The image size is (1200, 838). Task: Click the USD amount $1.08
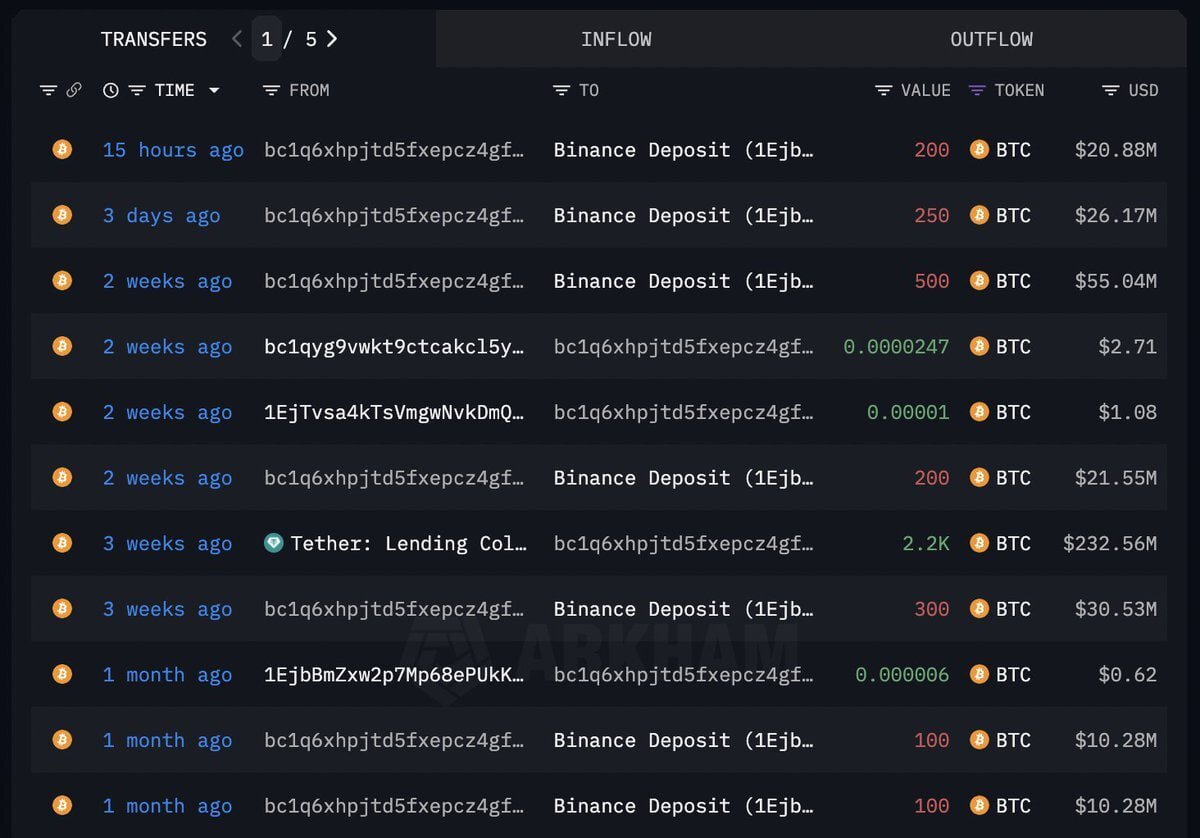click(x=1128, y=412)
